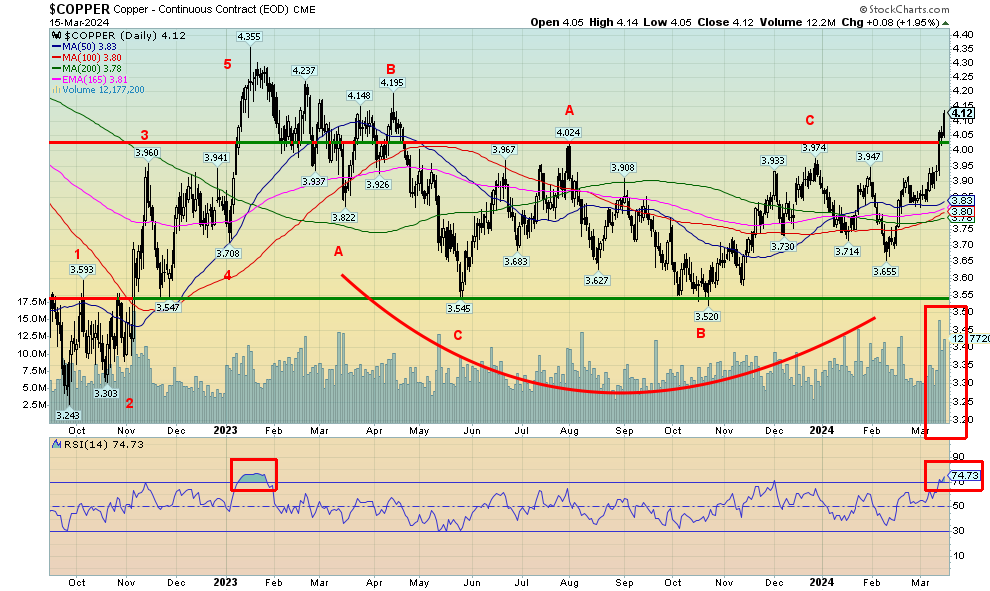Click the 3.520 low price label
Image resolution: width=990 pixels, height=591 pixels.
click(x=707, y=315)
